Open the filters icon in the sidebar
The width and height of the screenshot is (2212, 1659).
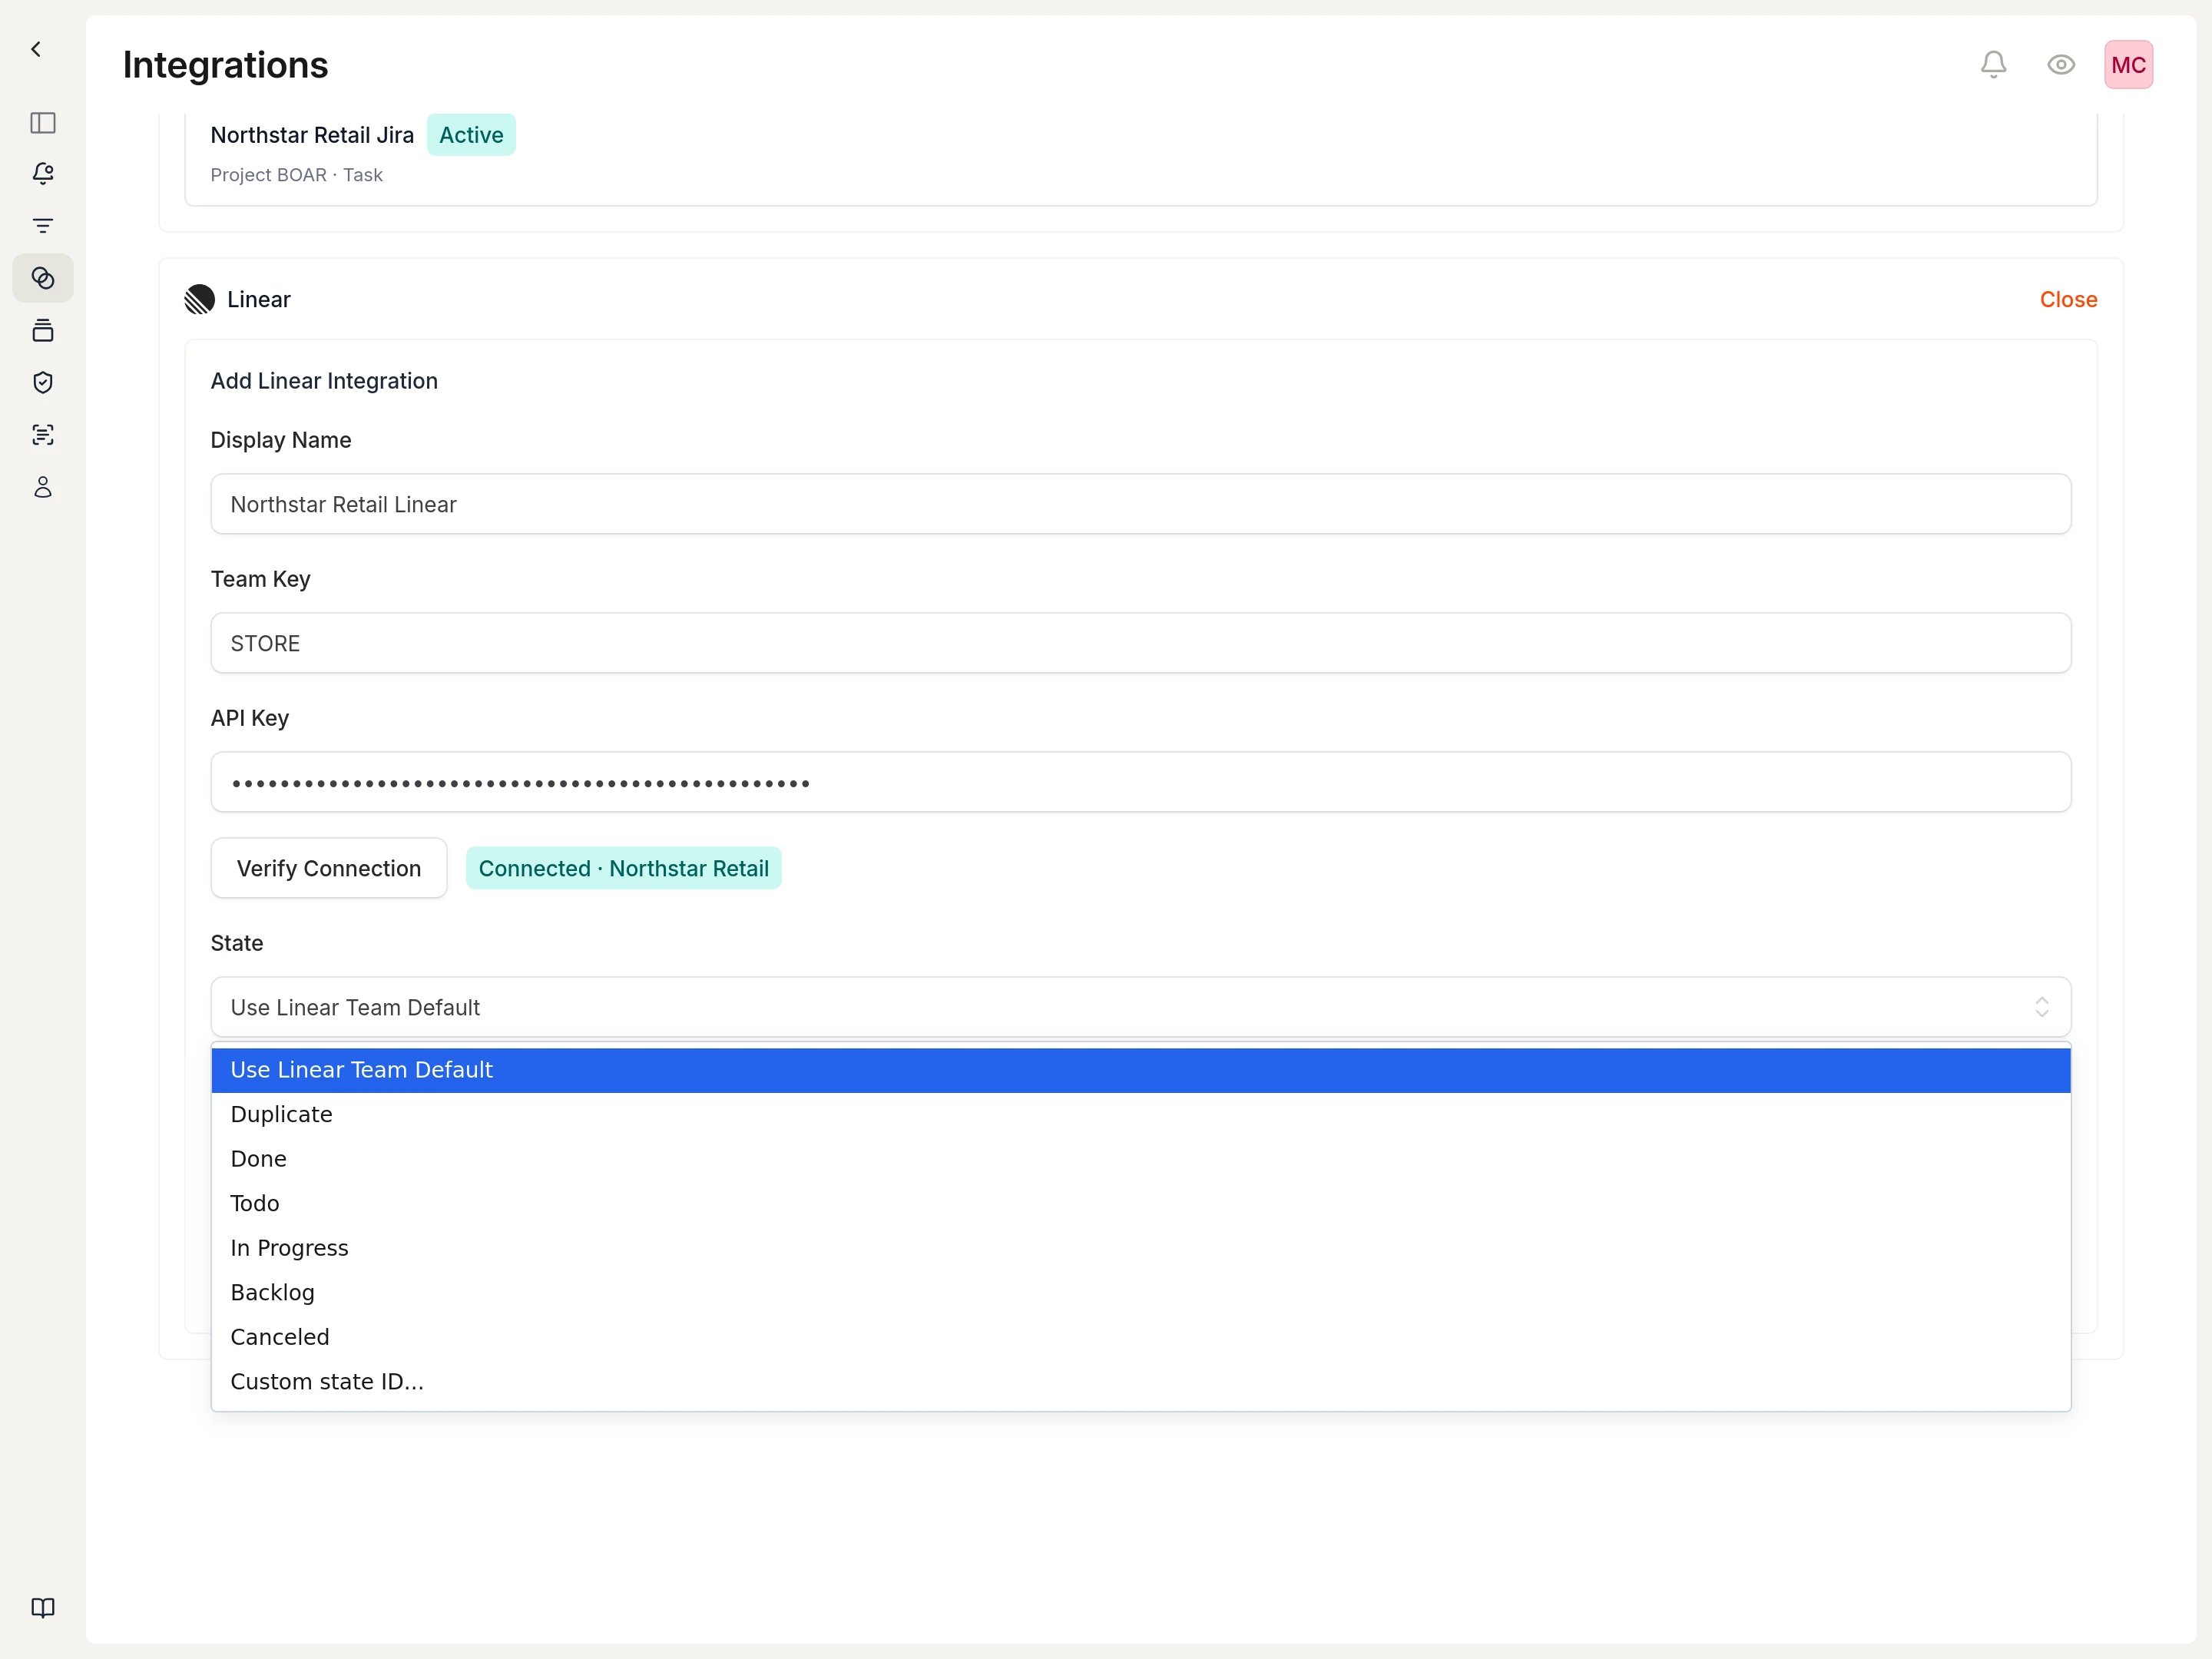43,226
